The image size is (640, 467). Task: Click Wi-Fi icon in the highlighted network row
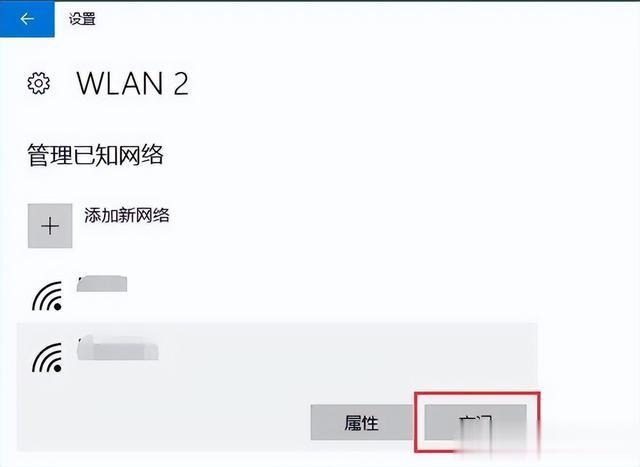point(47,358)
